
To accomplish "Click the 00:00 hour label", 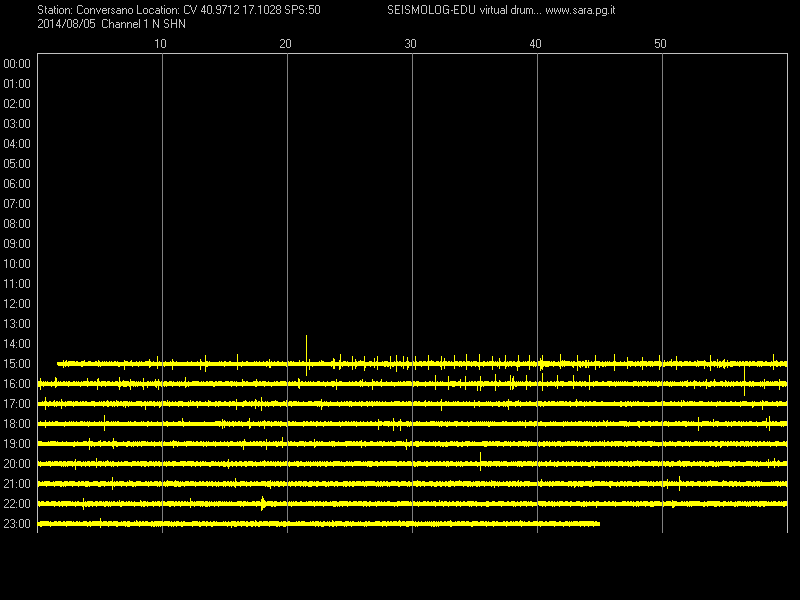I will (x=17, y=64).
